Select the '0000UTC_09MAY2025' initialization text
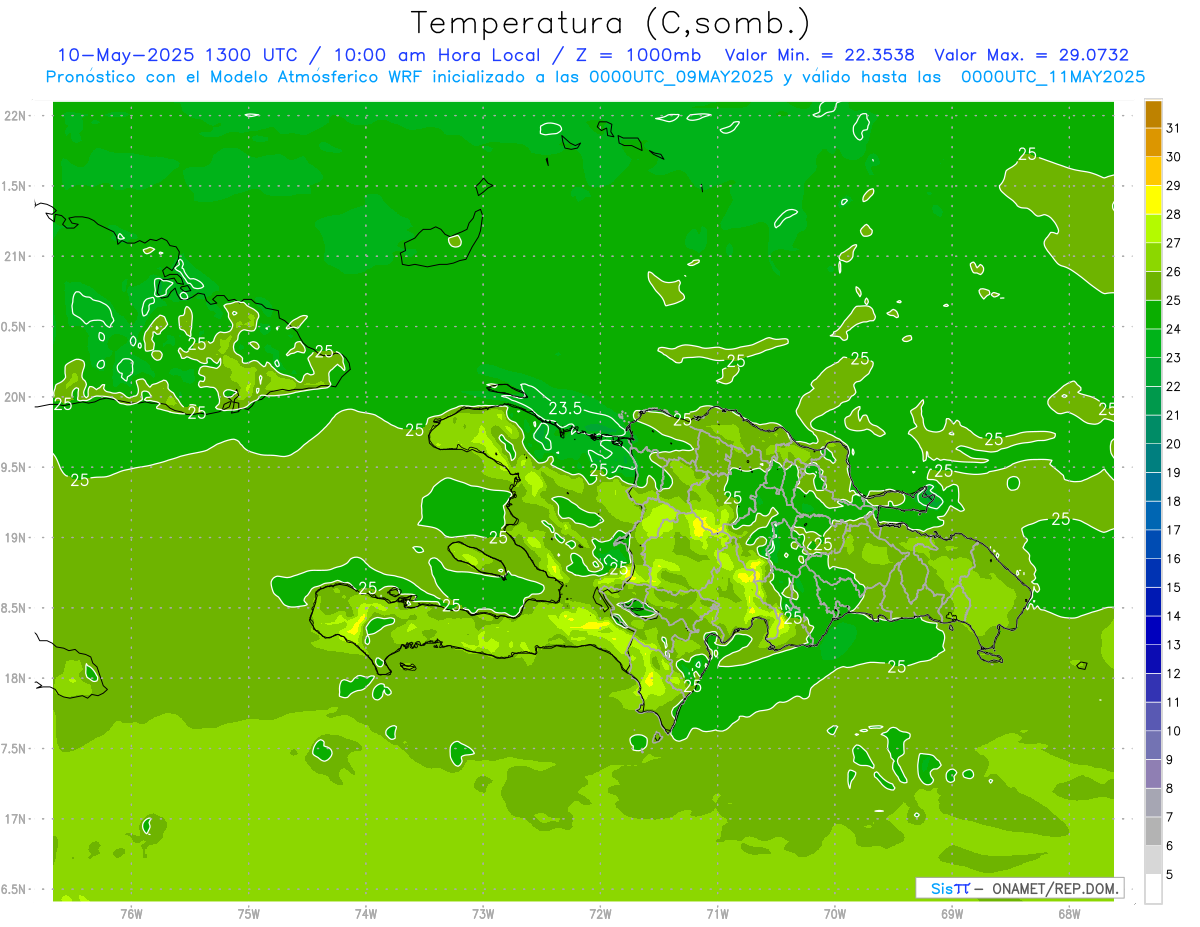Image resolution: width=1200 pixels, height=927 pixels. click(680, 76)
